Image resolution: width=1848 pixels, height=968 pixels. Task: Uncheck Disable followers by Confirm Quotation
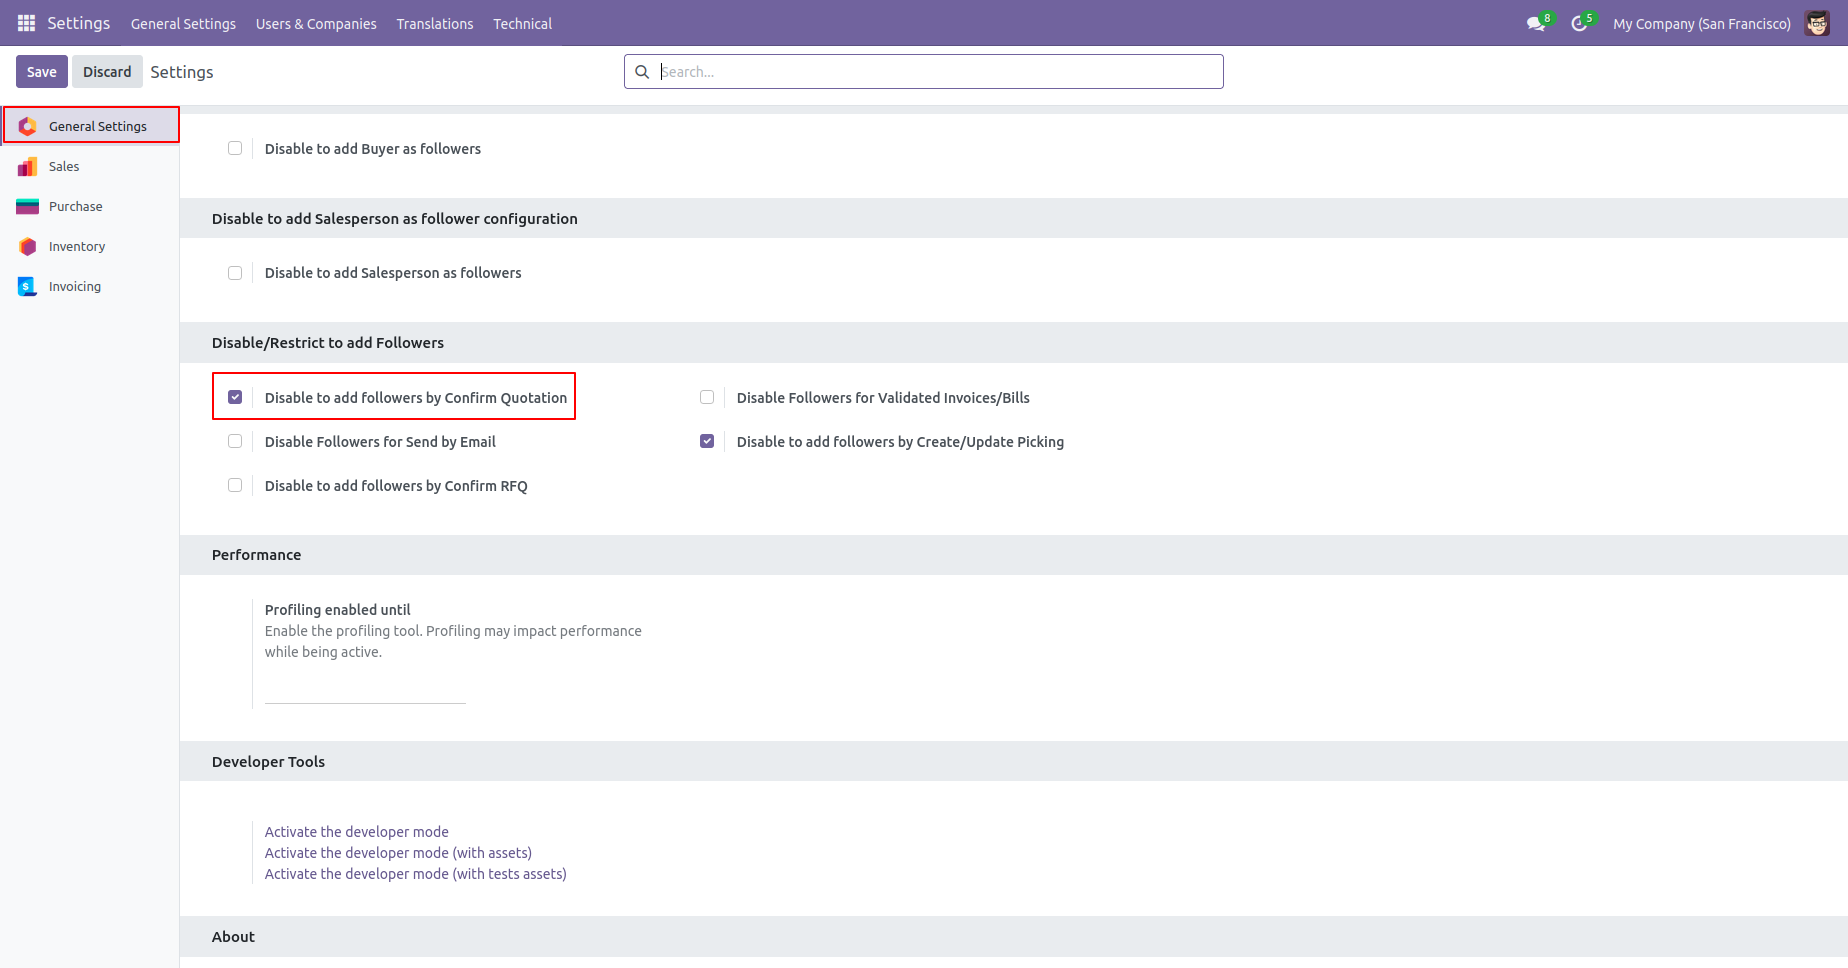tap(235, 397)
